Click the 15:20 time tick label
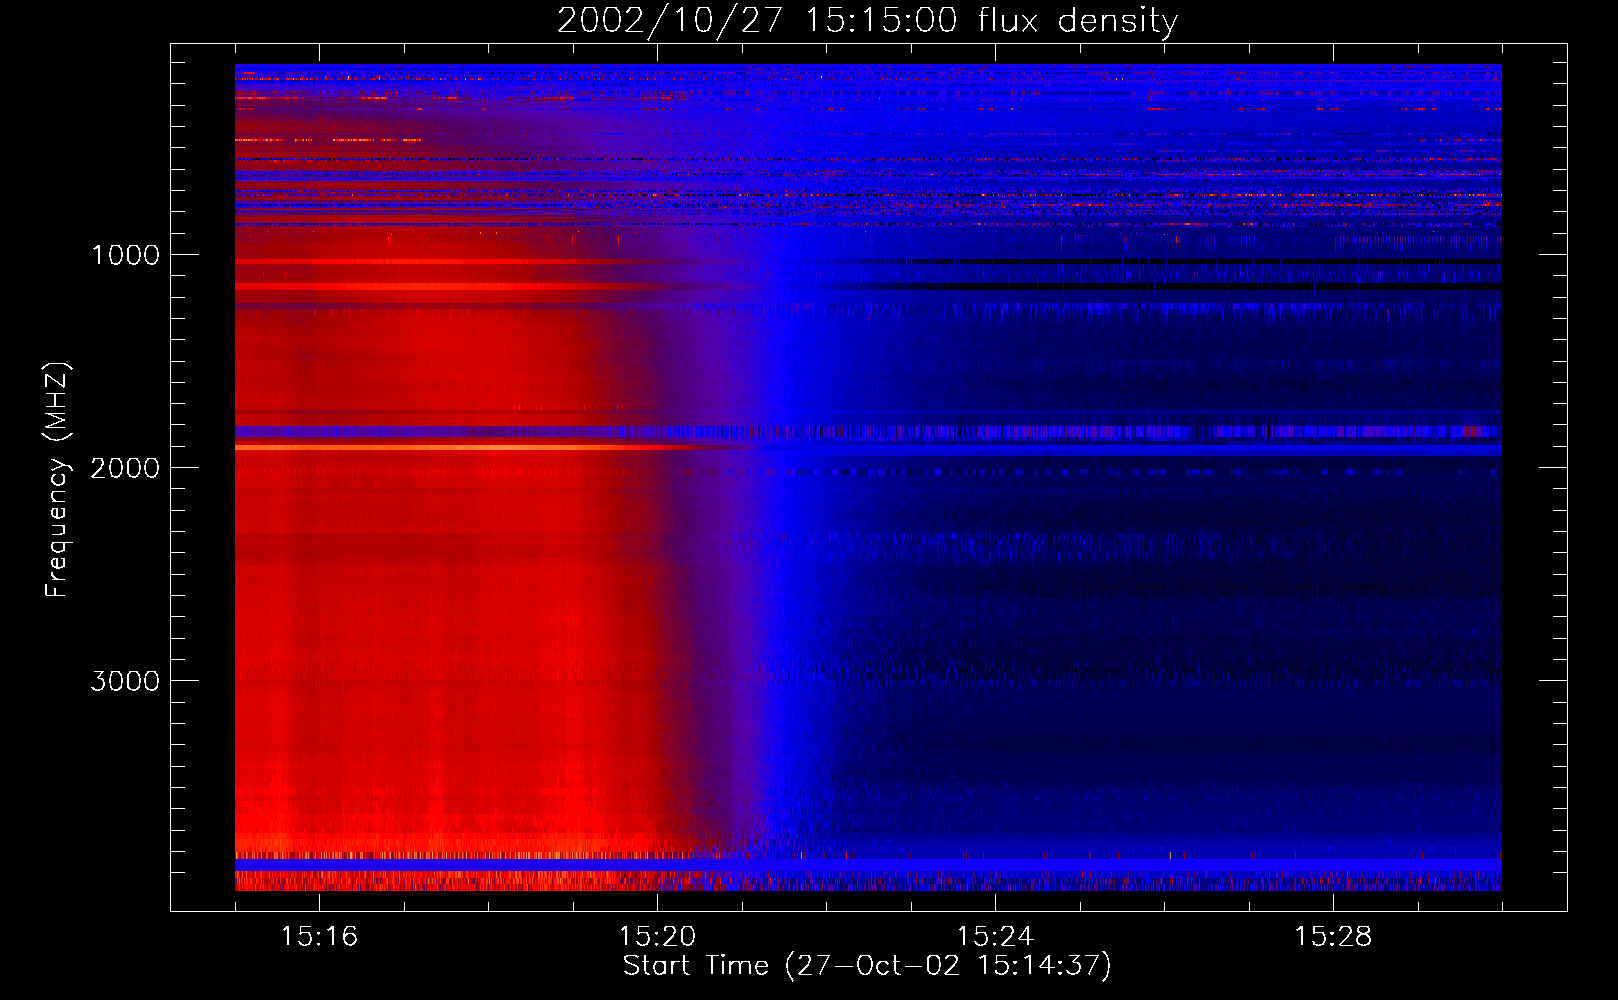This screenshot has height=1000, width=1618. tap(657, 937)
